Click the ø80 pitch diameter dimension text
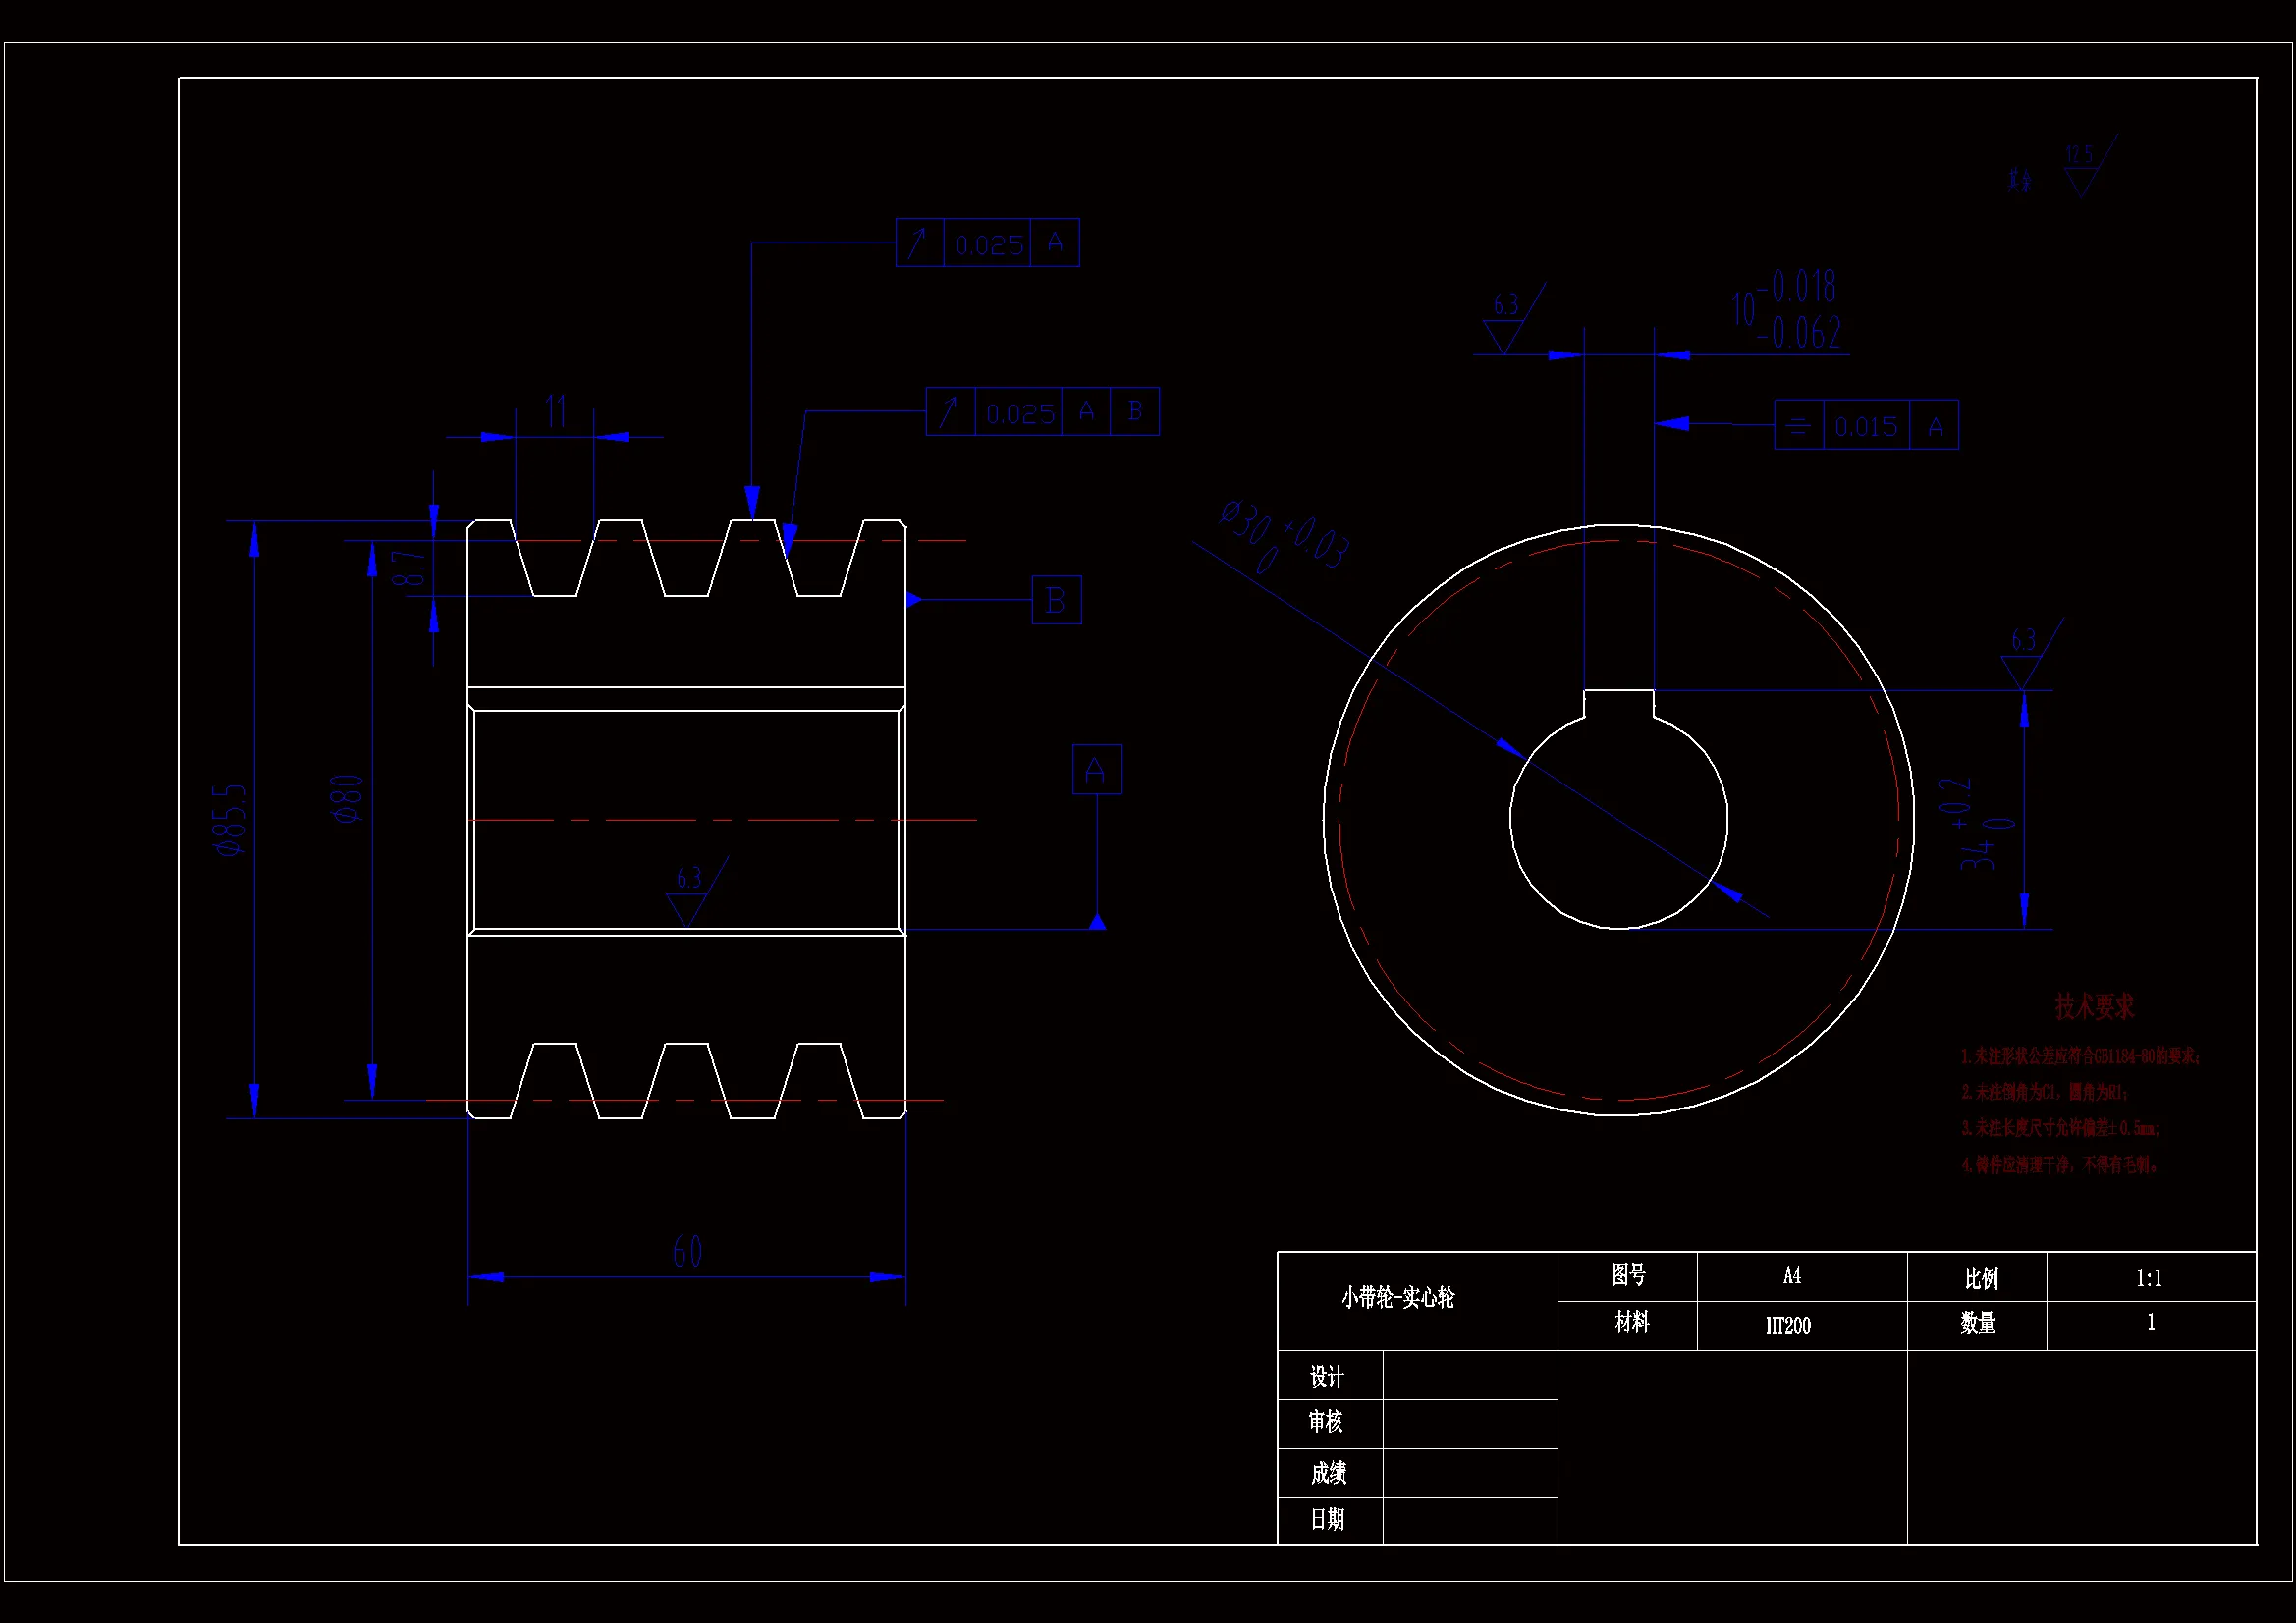This screenshot has height=1623, width=2296. [348, 798]
